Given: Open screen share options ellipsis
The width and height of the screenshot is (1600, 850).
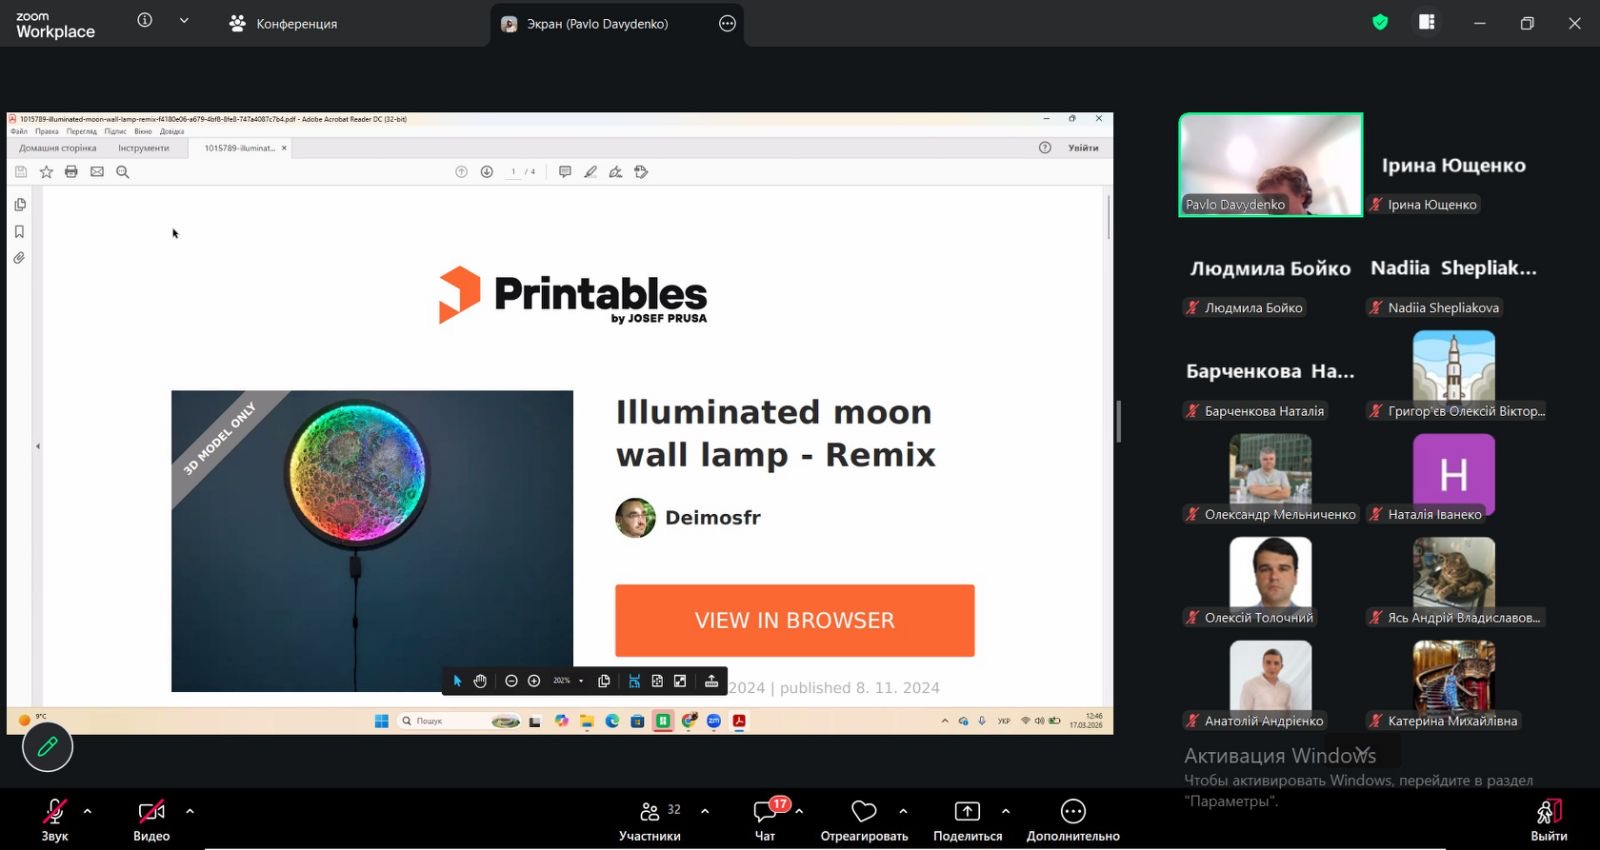Looking at the screenshot, I should coord(727,23).
